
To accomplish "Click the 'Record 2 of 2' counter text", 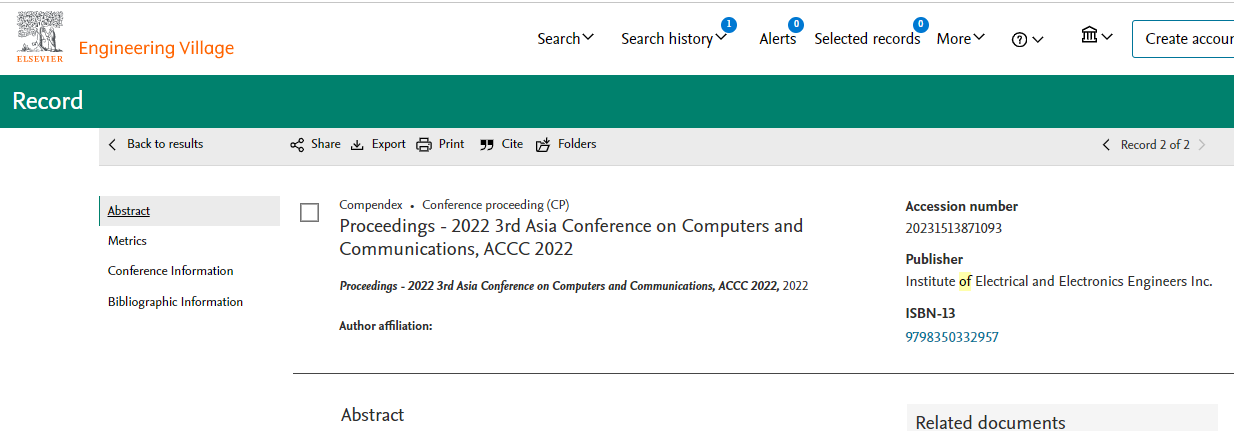I will [x=1155, y=145].
